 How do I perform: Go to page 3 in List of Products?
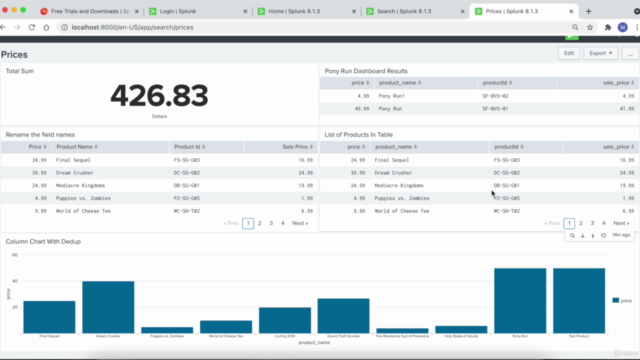pos(592,223)
